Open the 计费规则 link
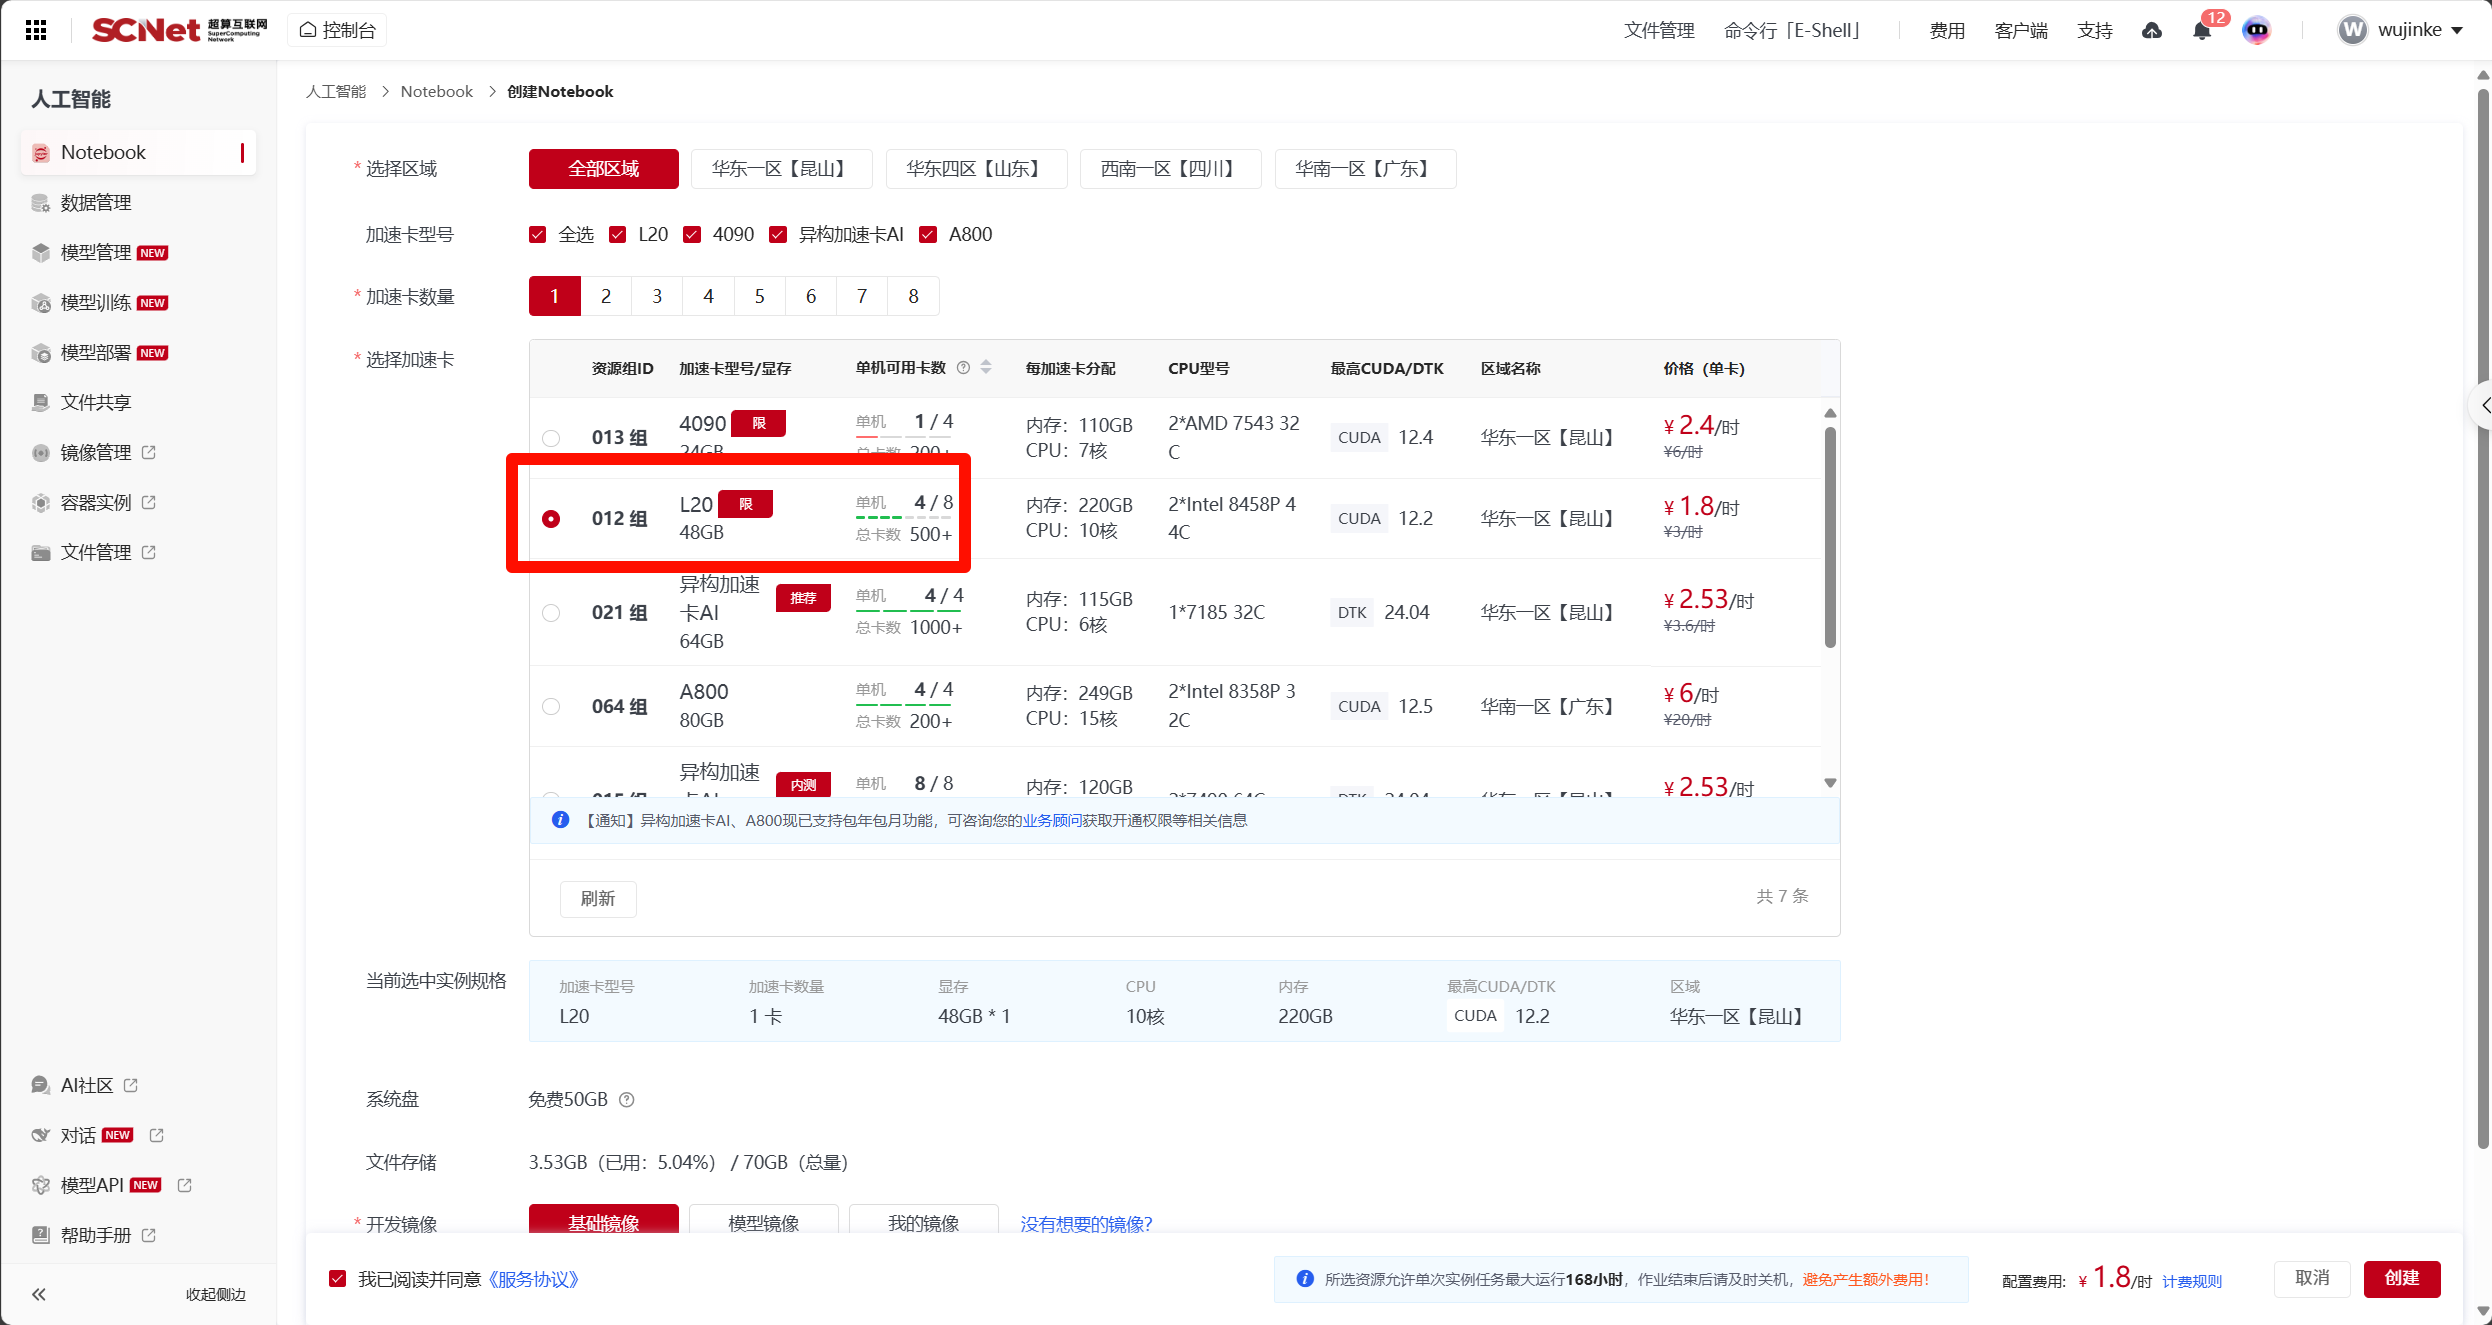The height and width of the screenshot is (1325, 2492). click(2191, 1281)
